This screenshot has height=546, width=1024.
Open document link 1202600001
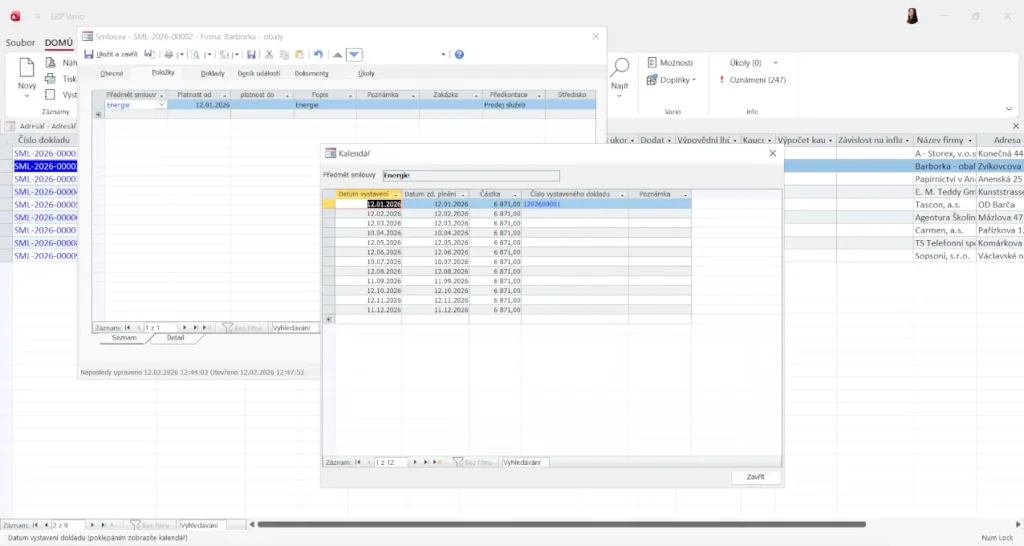[542, 204]
